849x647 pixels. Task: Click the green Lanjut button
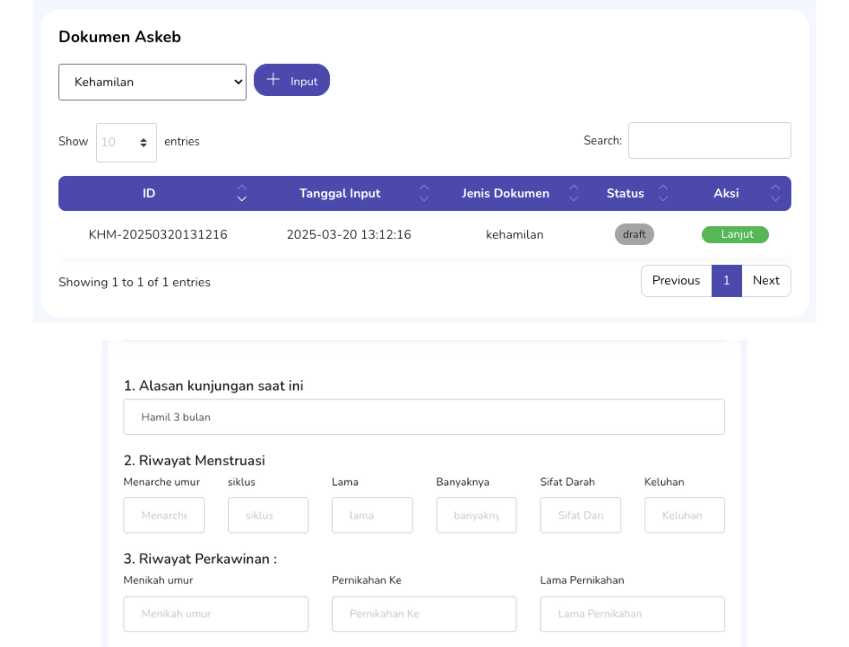pos(735,235)
